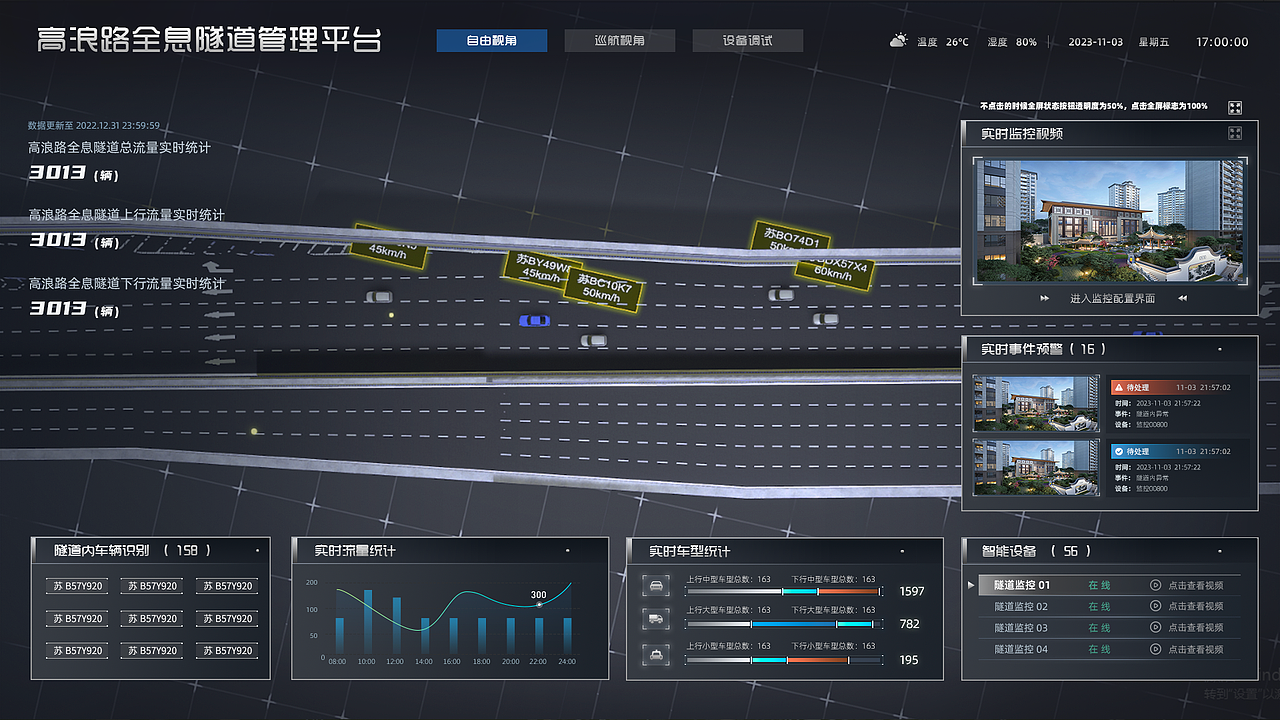Open 点击查看视频 for 隧道监控 01
1280x720 pixels.
tap(1195, 585)
